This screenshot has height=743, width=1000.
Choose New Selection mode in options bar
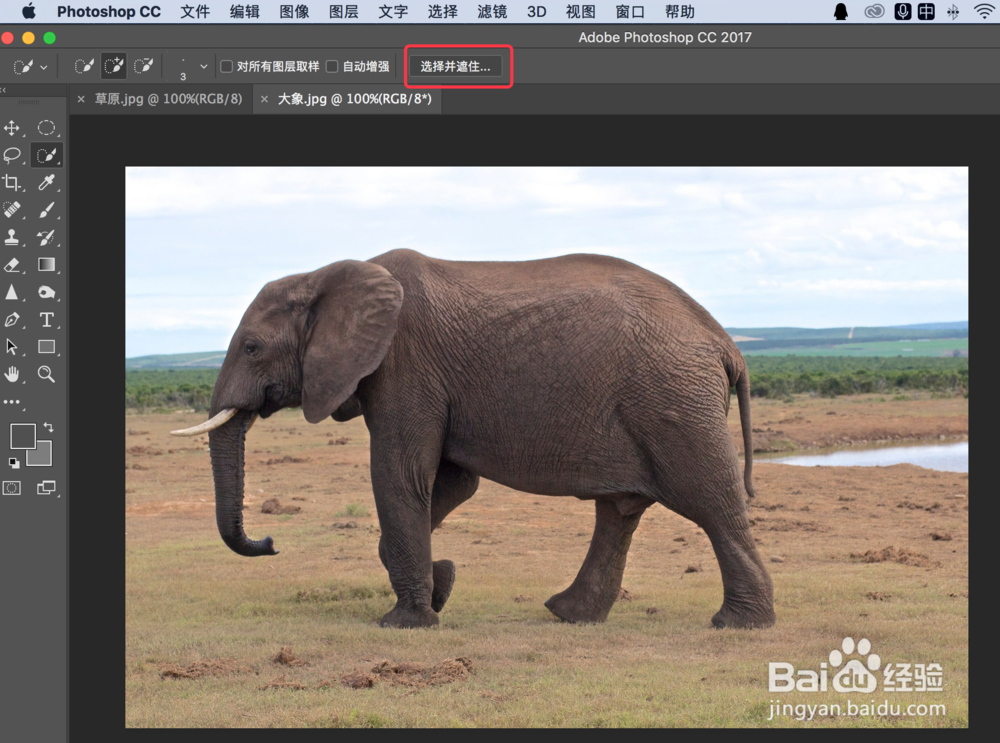click(x=84, y=66)
